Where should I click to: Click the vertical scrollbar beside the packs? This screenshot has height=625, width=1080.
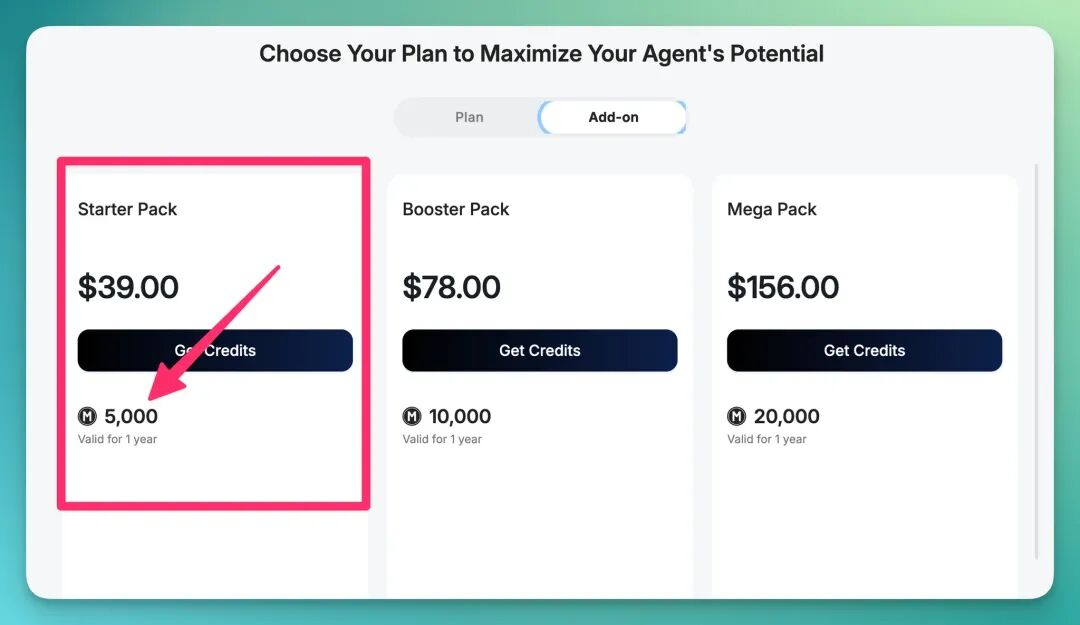(x=1036, y=361)
